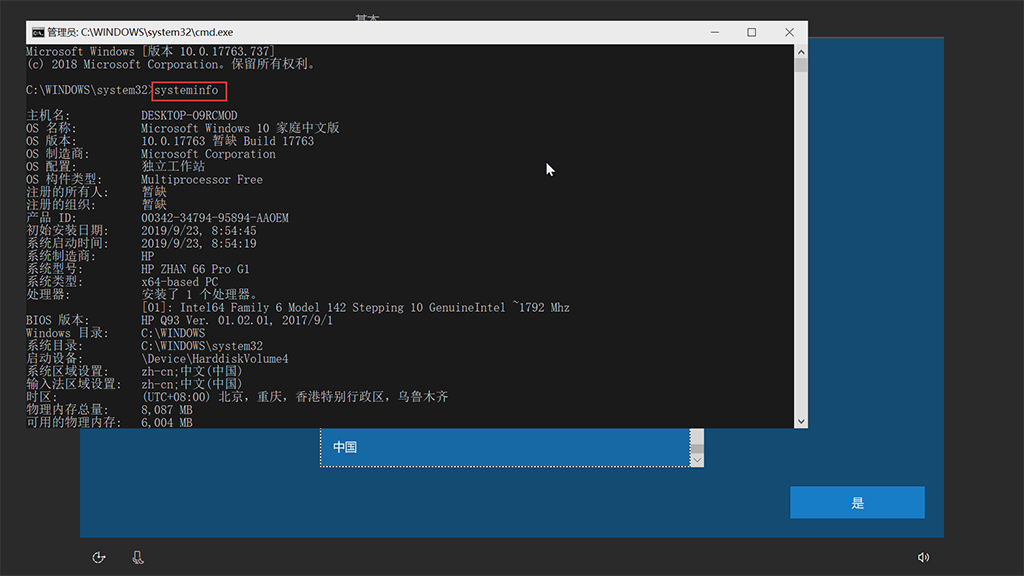Click the install date 2019/9/23, 8:54:45
The height and width of the screenshot is (576, 1024).
199,231
